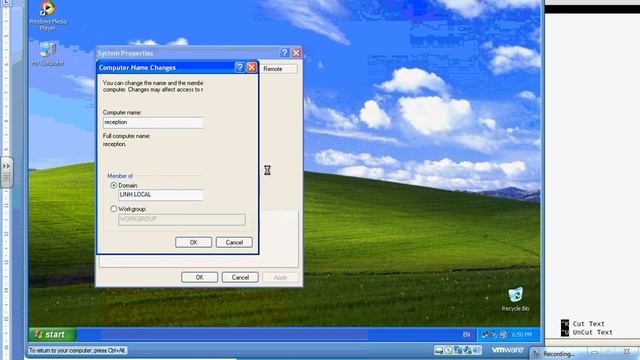Click the disabled WORKGROUP text field
The width and height of the screenshot is (640, 360).
(x=182, y=219)
